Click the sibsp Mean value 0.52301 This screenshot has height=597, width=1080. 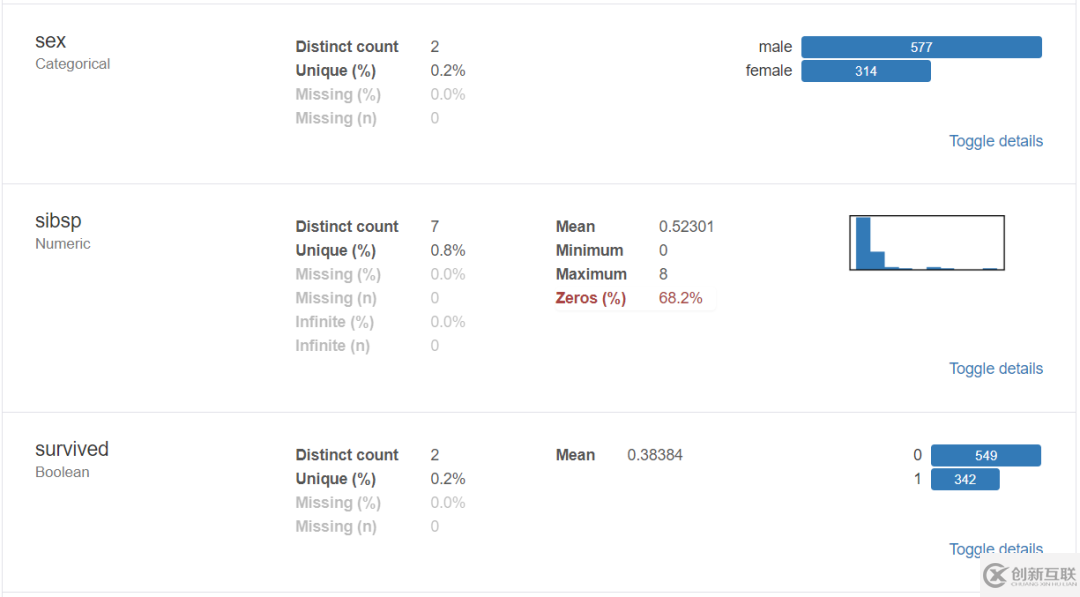click(x=686, y=227)
